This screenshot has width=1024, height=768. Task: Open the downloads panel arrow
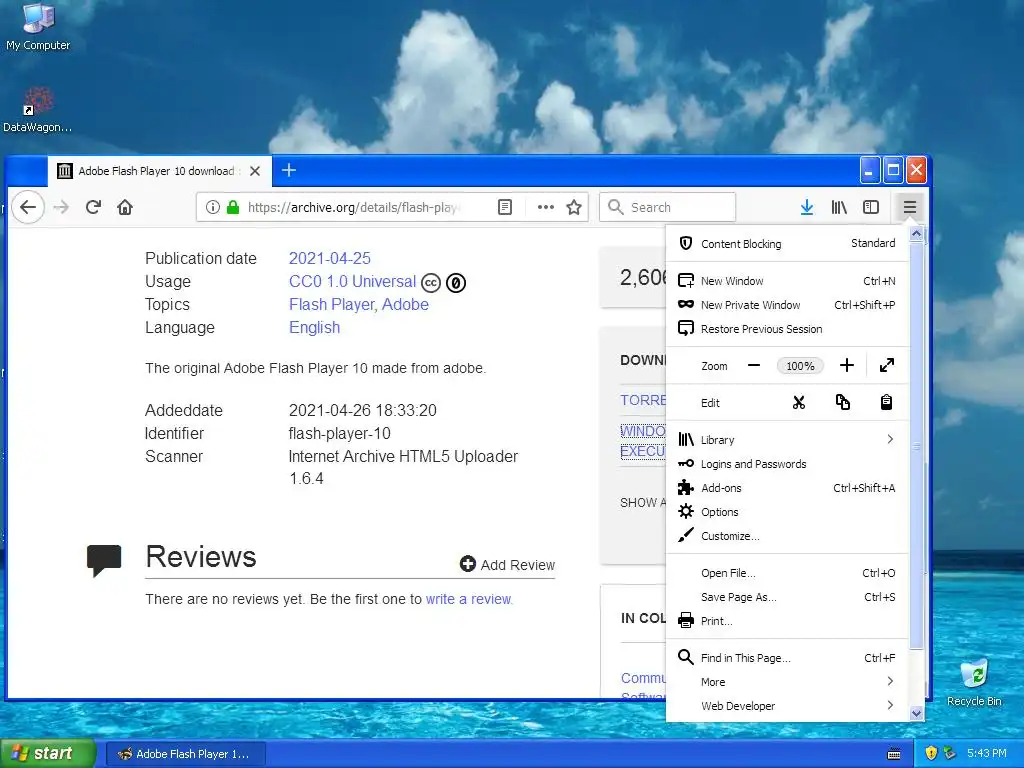point(807,208)
